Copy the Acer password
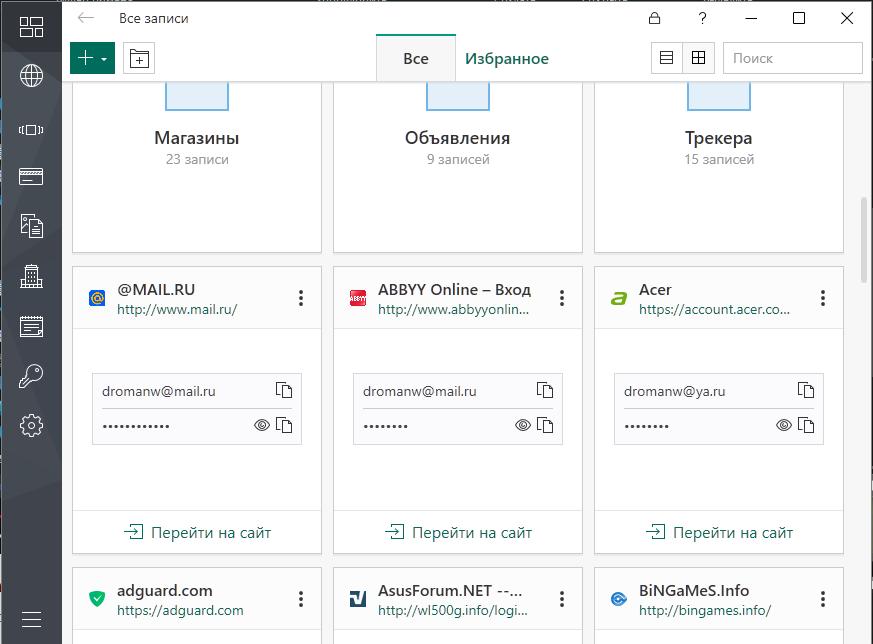Screen dimensions: 873x644 tap(806, 425)
